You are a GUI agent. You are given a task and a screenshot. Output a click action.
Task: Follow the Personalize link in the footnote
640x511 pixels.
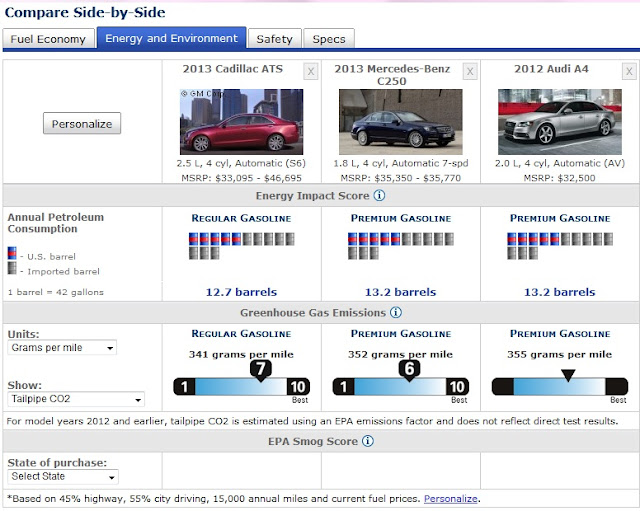point(451,499)
